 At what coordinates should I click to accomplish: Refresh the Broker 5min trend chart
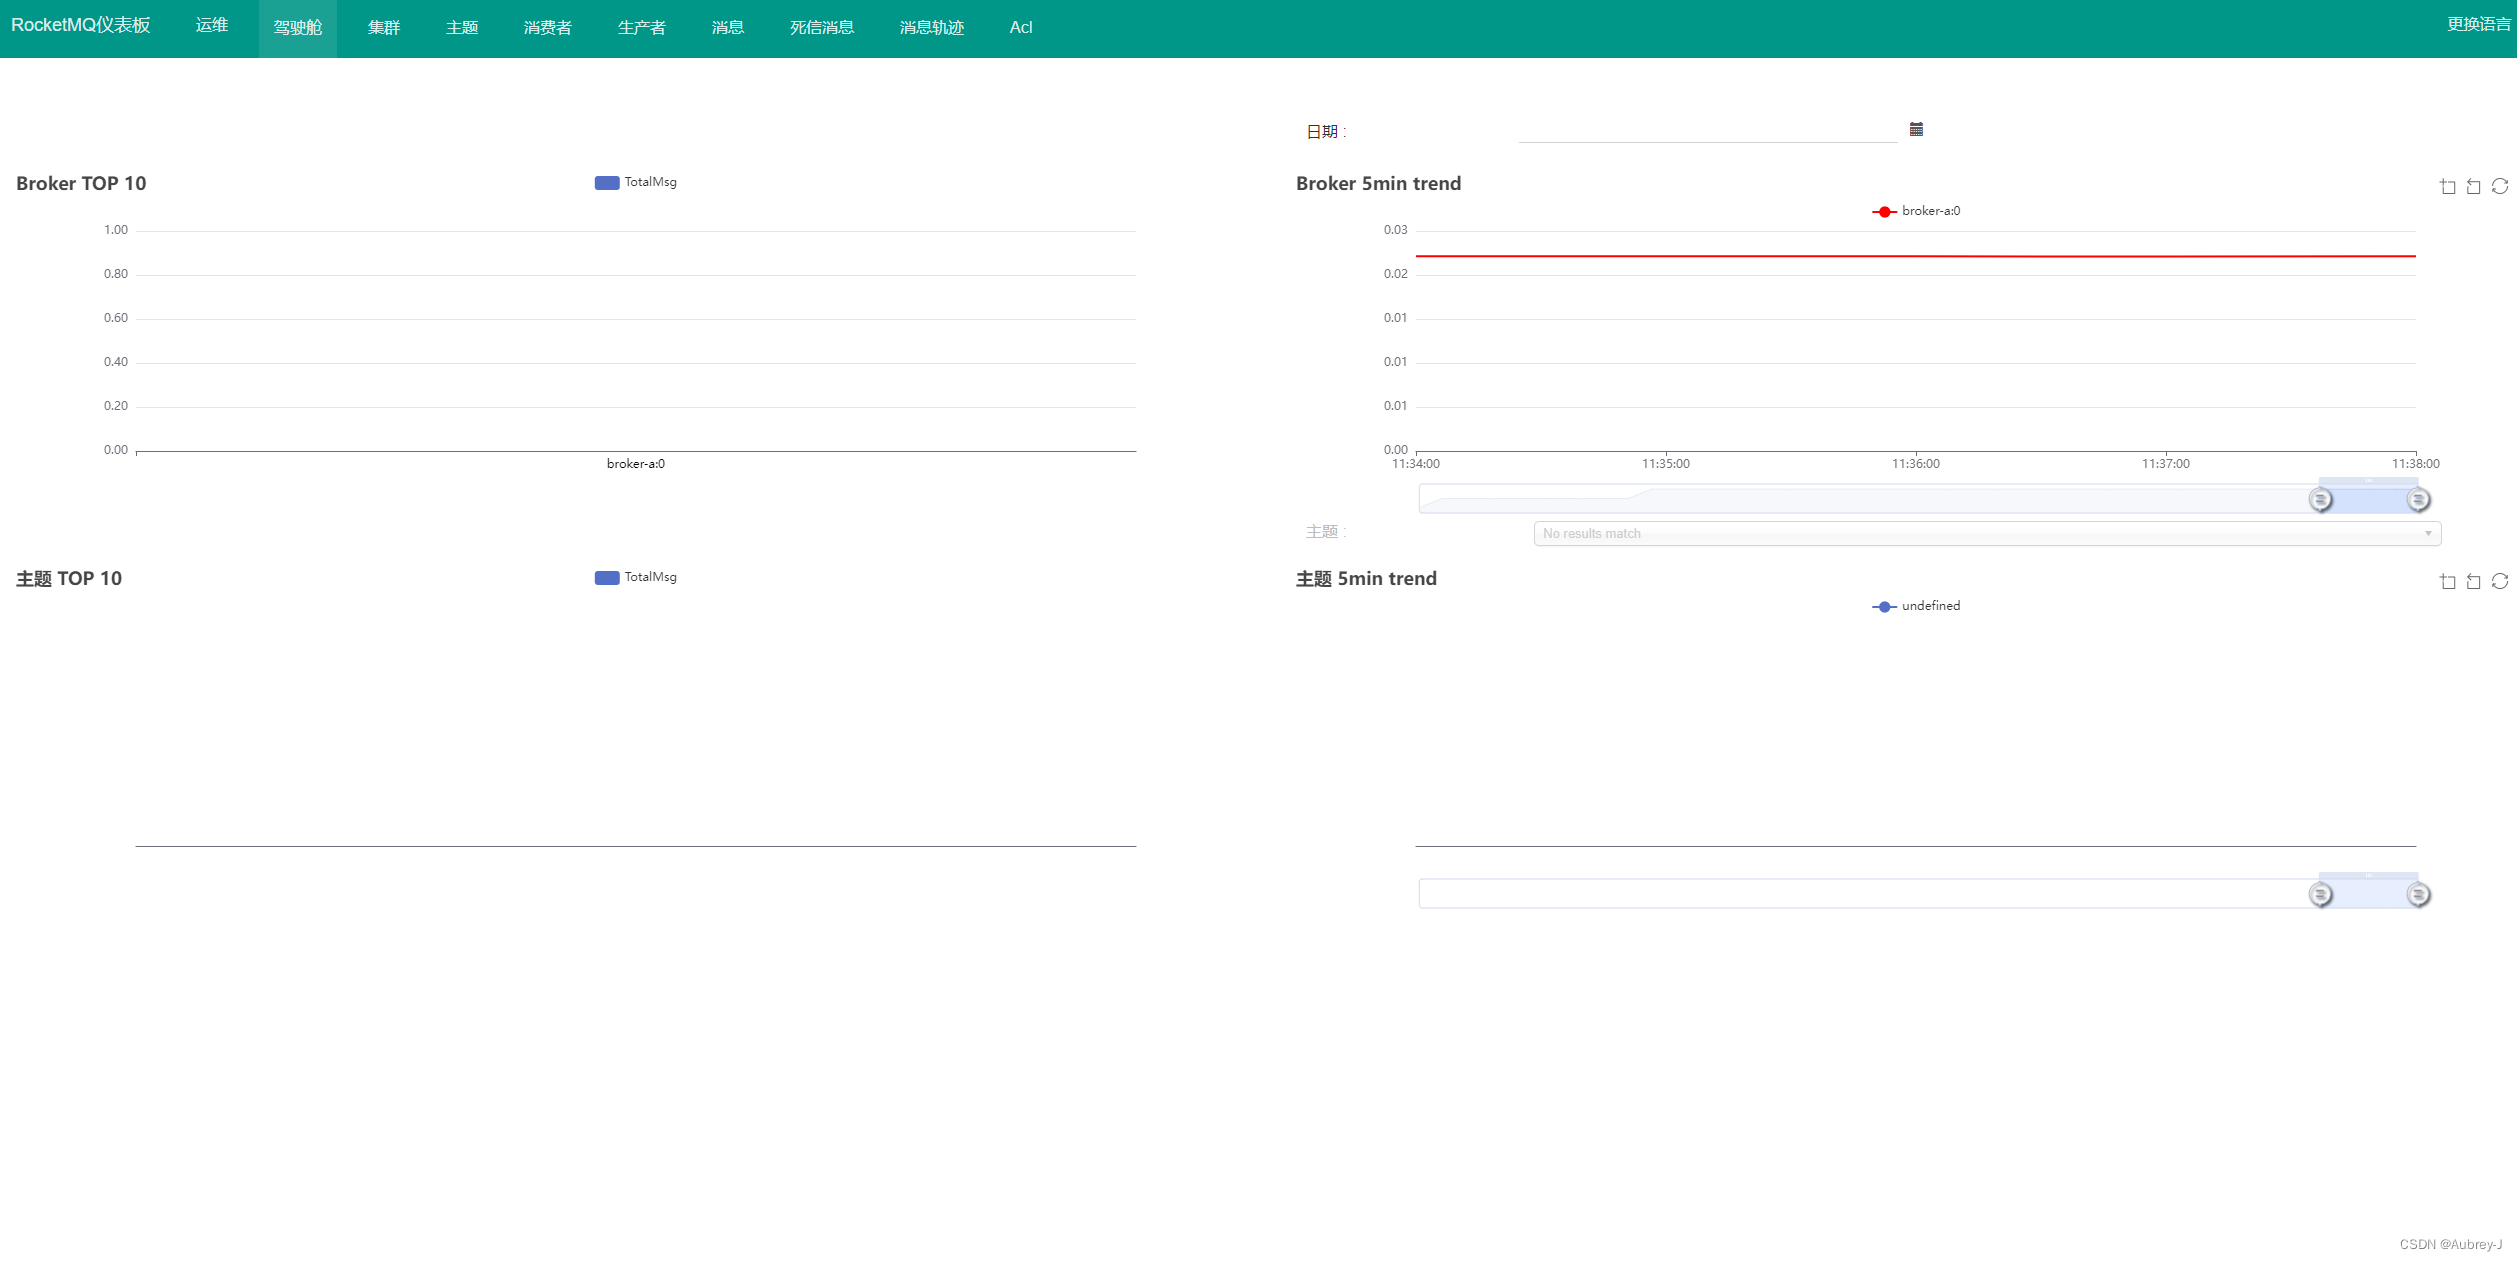click(x=2500, y=186)
